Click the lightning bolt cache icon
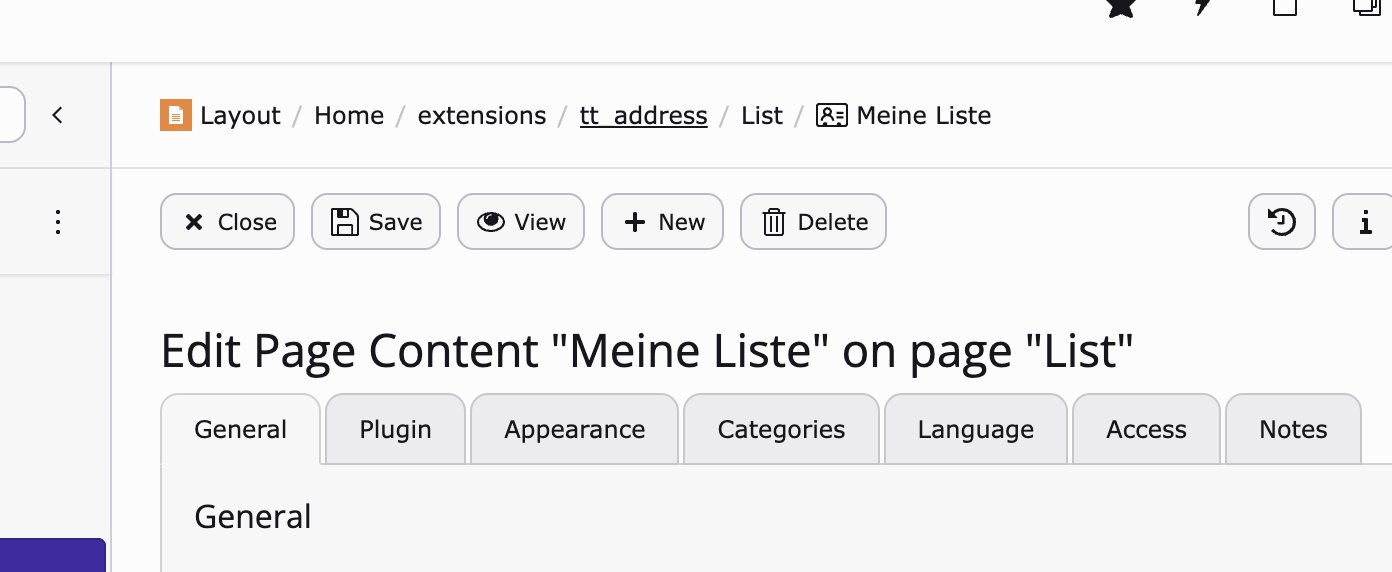The image size is (1392, 572). point(1204,6)
